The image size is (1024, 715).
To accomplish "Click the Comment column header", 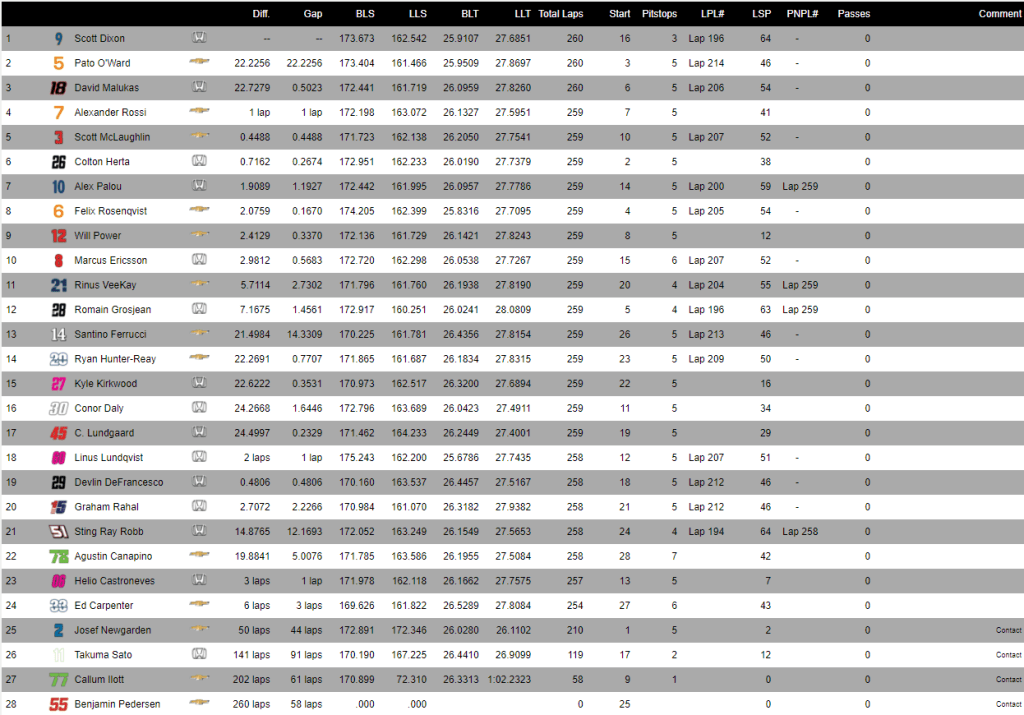I will (1000, 14).
